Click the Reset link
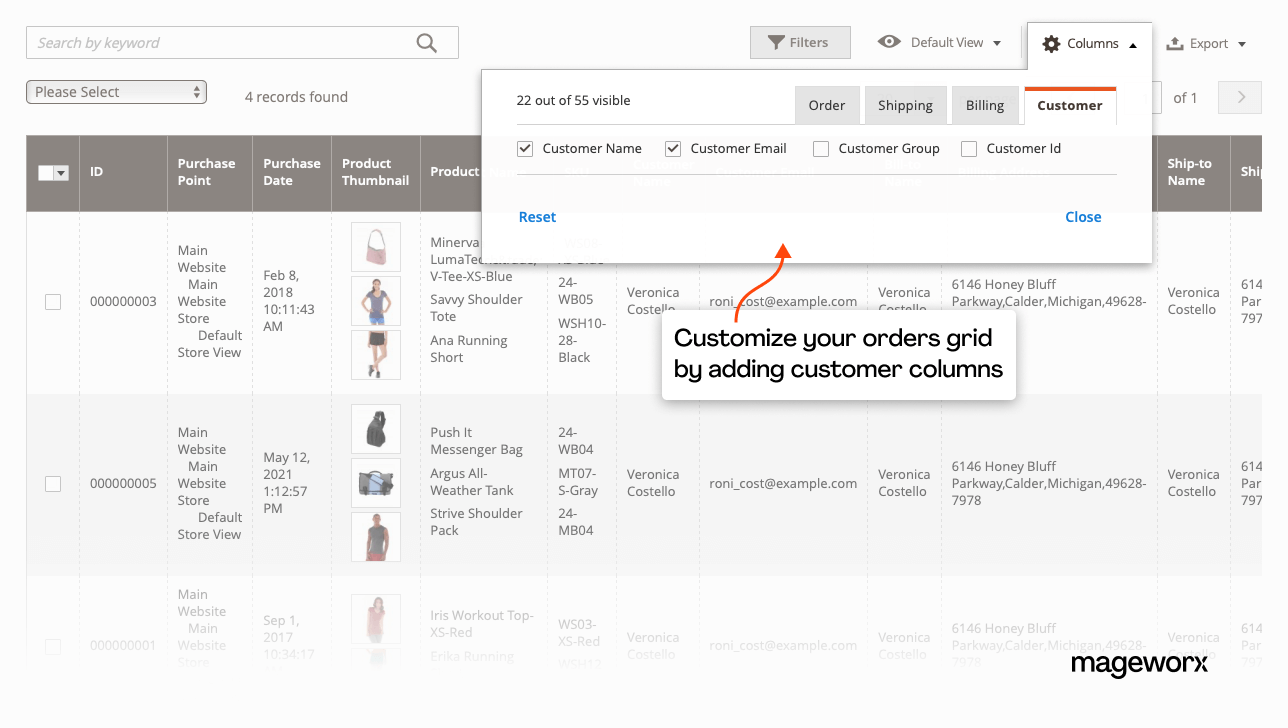 537,217
